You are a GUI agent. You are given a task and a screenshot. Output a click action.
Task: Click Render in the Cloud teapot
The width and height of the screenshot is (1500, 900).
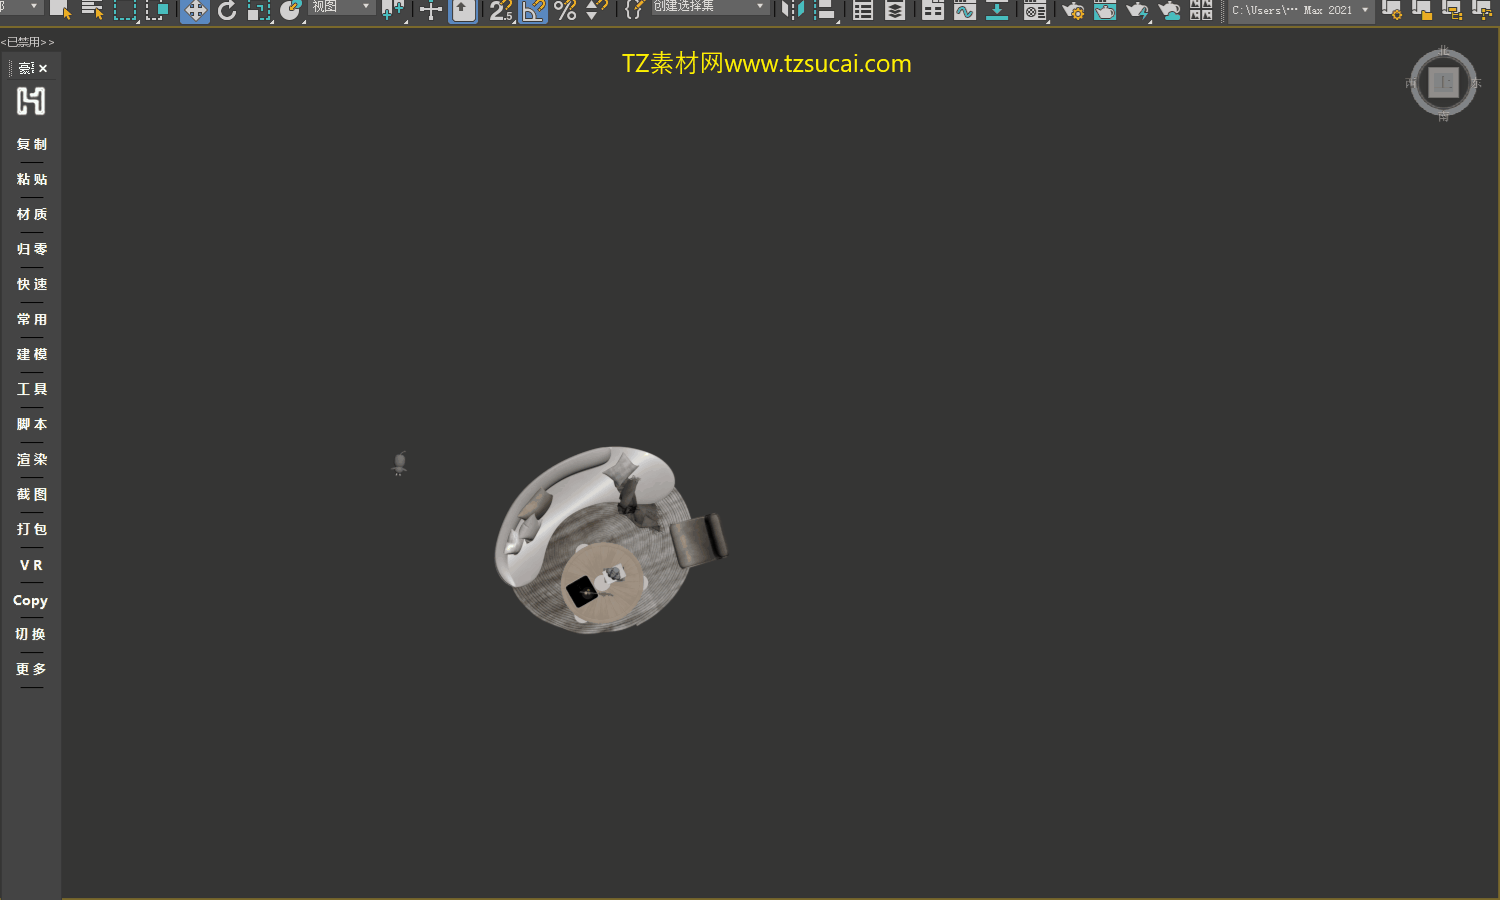(x=1169, y=10)
